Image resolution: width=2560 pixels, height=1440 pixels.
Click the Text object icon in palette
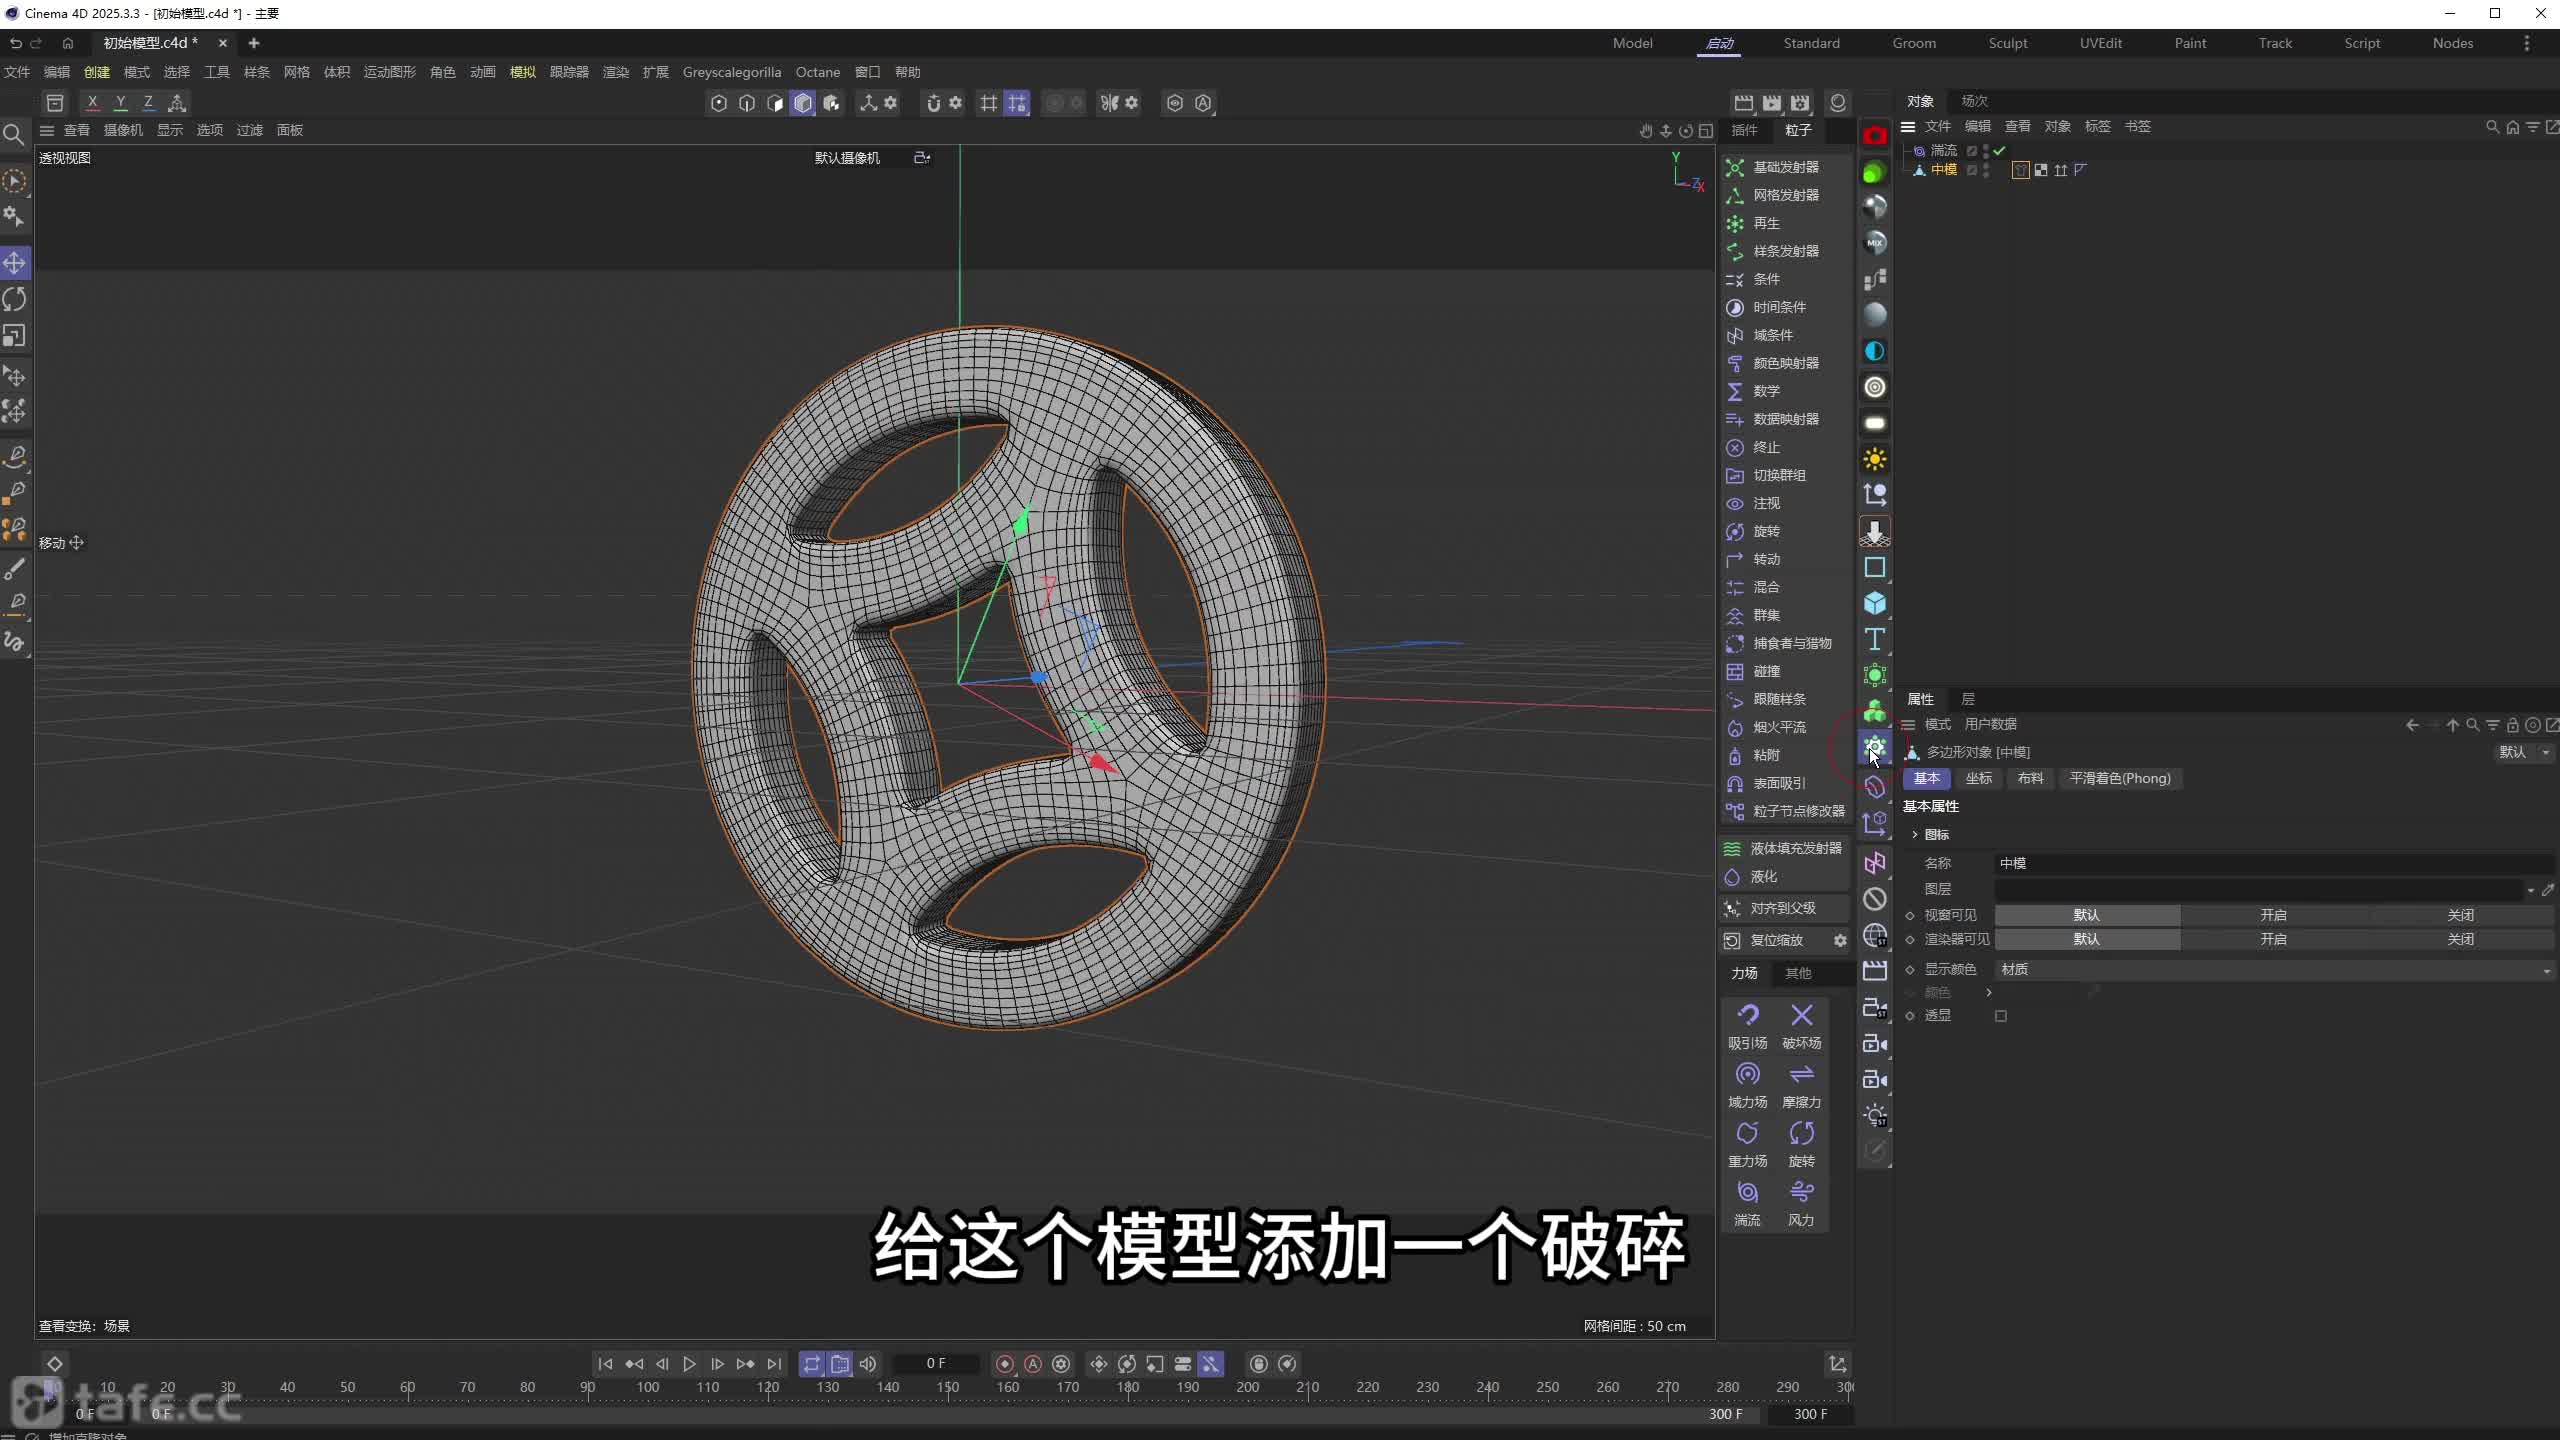click(x=1875, y=640)
